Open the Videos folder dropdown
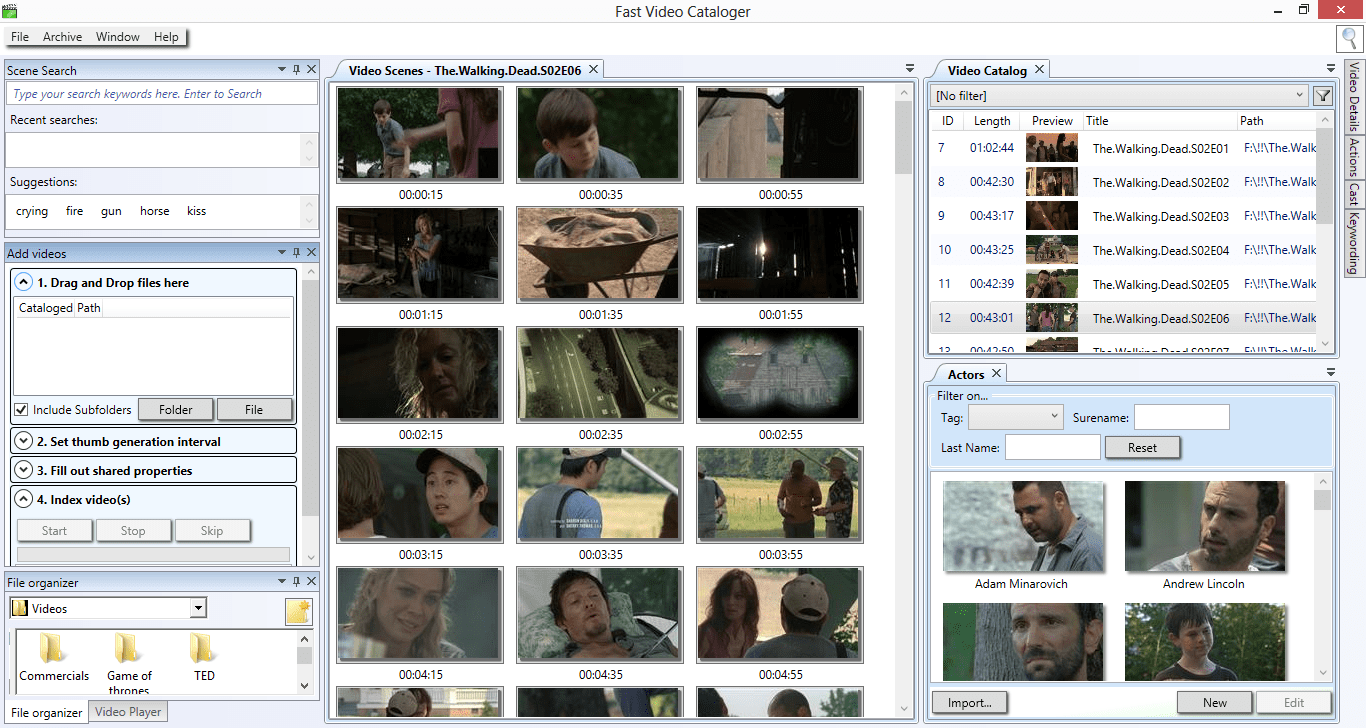Image resolution: width=1366 pixels, height=728 pixels. pyautogui.click(x=198, y=608)
